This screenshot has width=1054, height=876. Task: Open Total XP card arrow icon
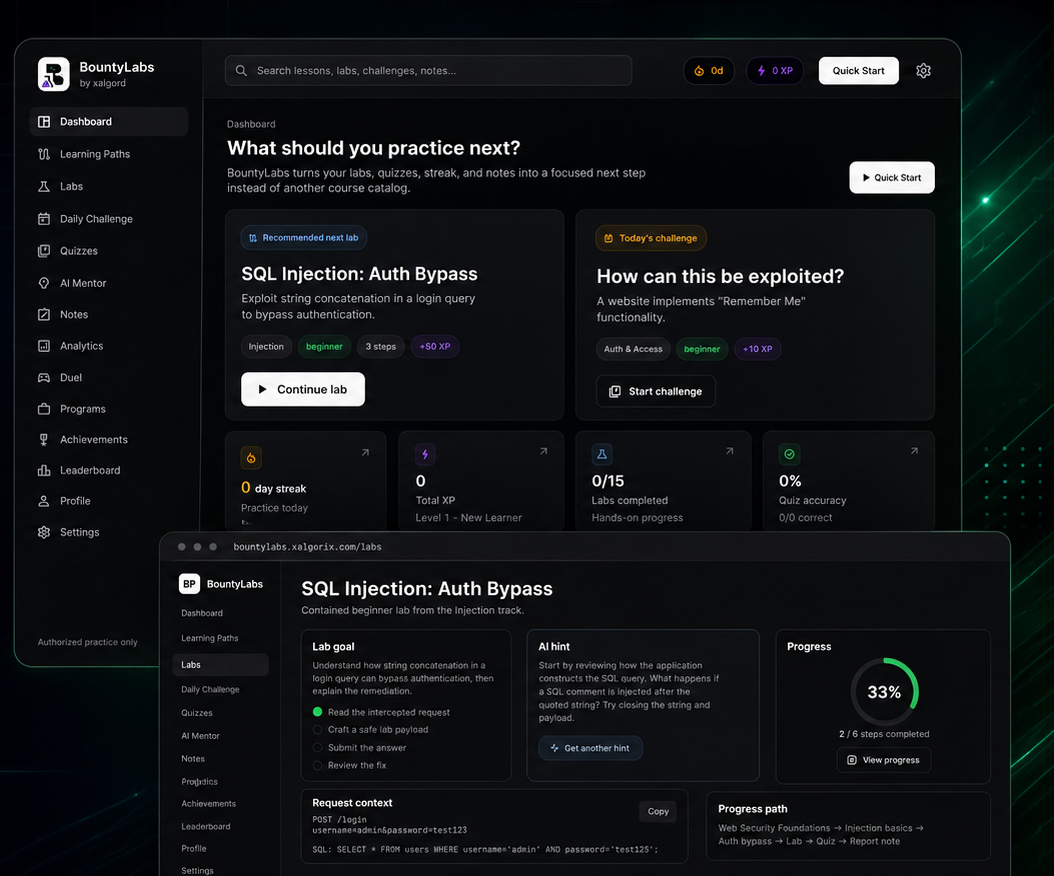pos(543,451)
